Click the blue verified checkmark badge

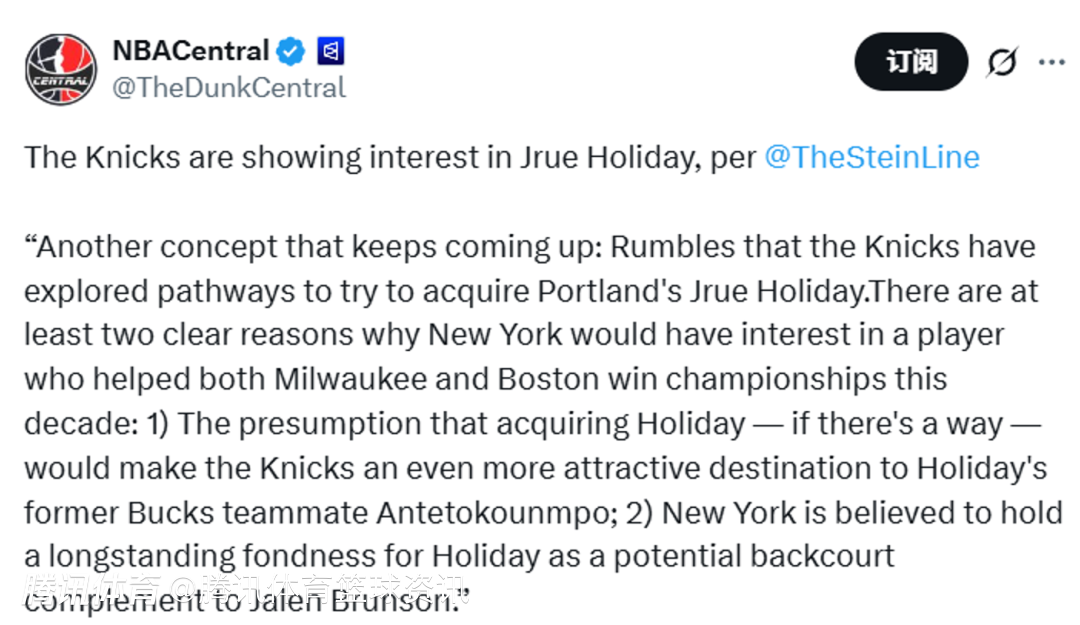[292, 50]
